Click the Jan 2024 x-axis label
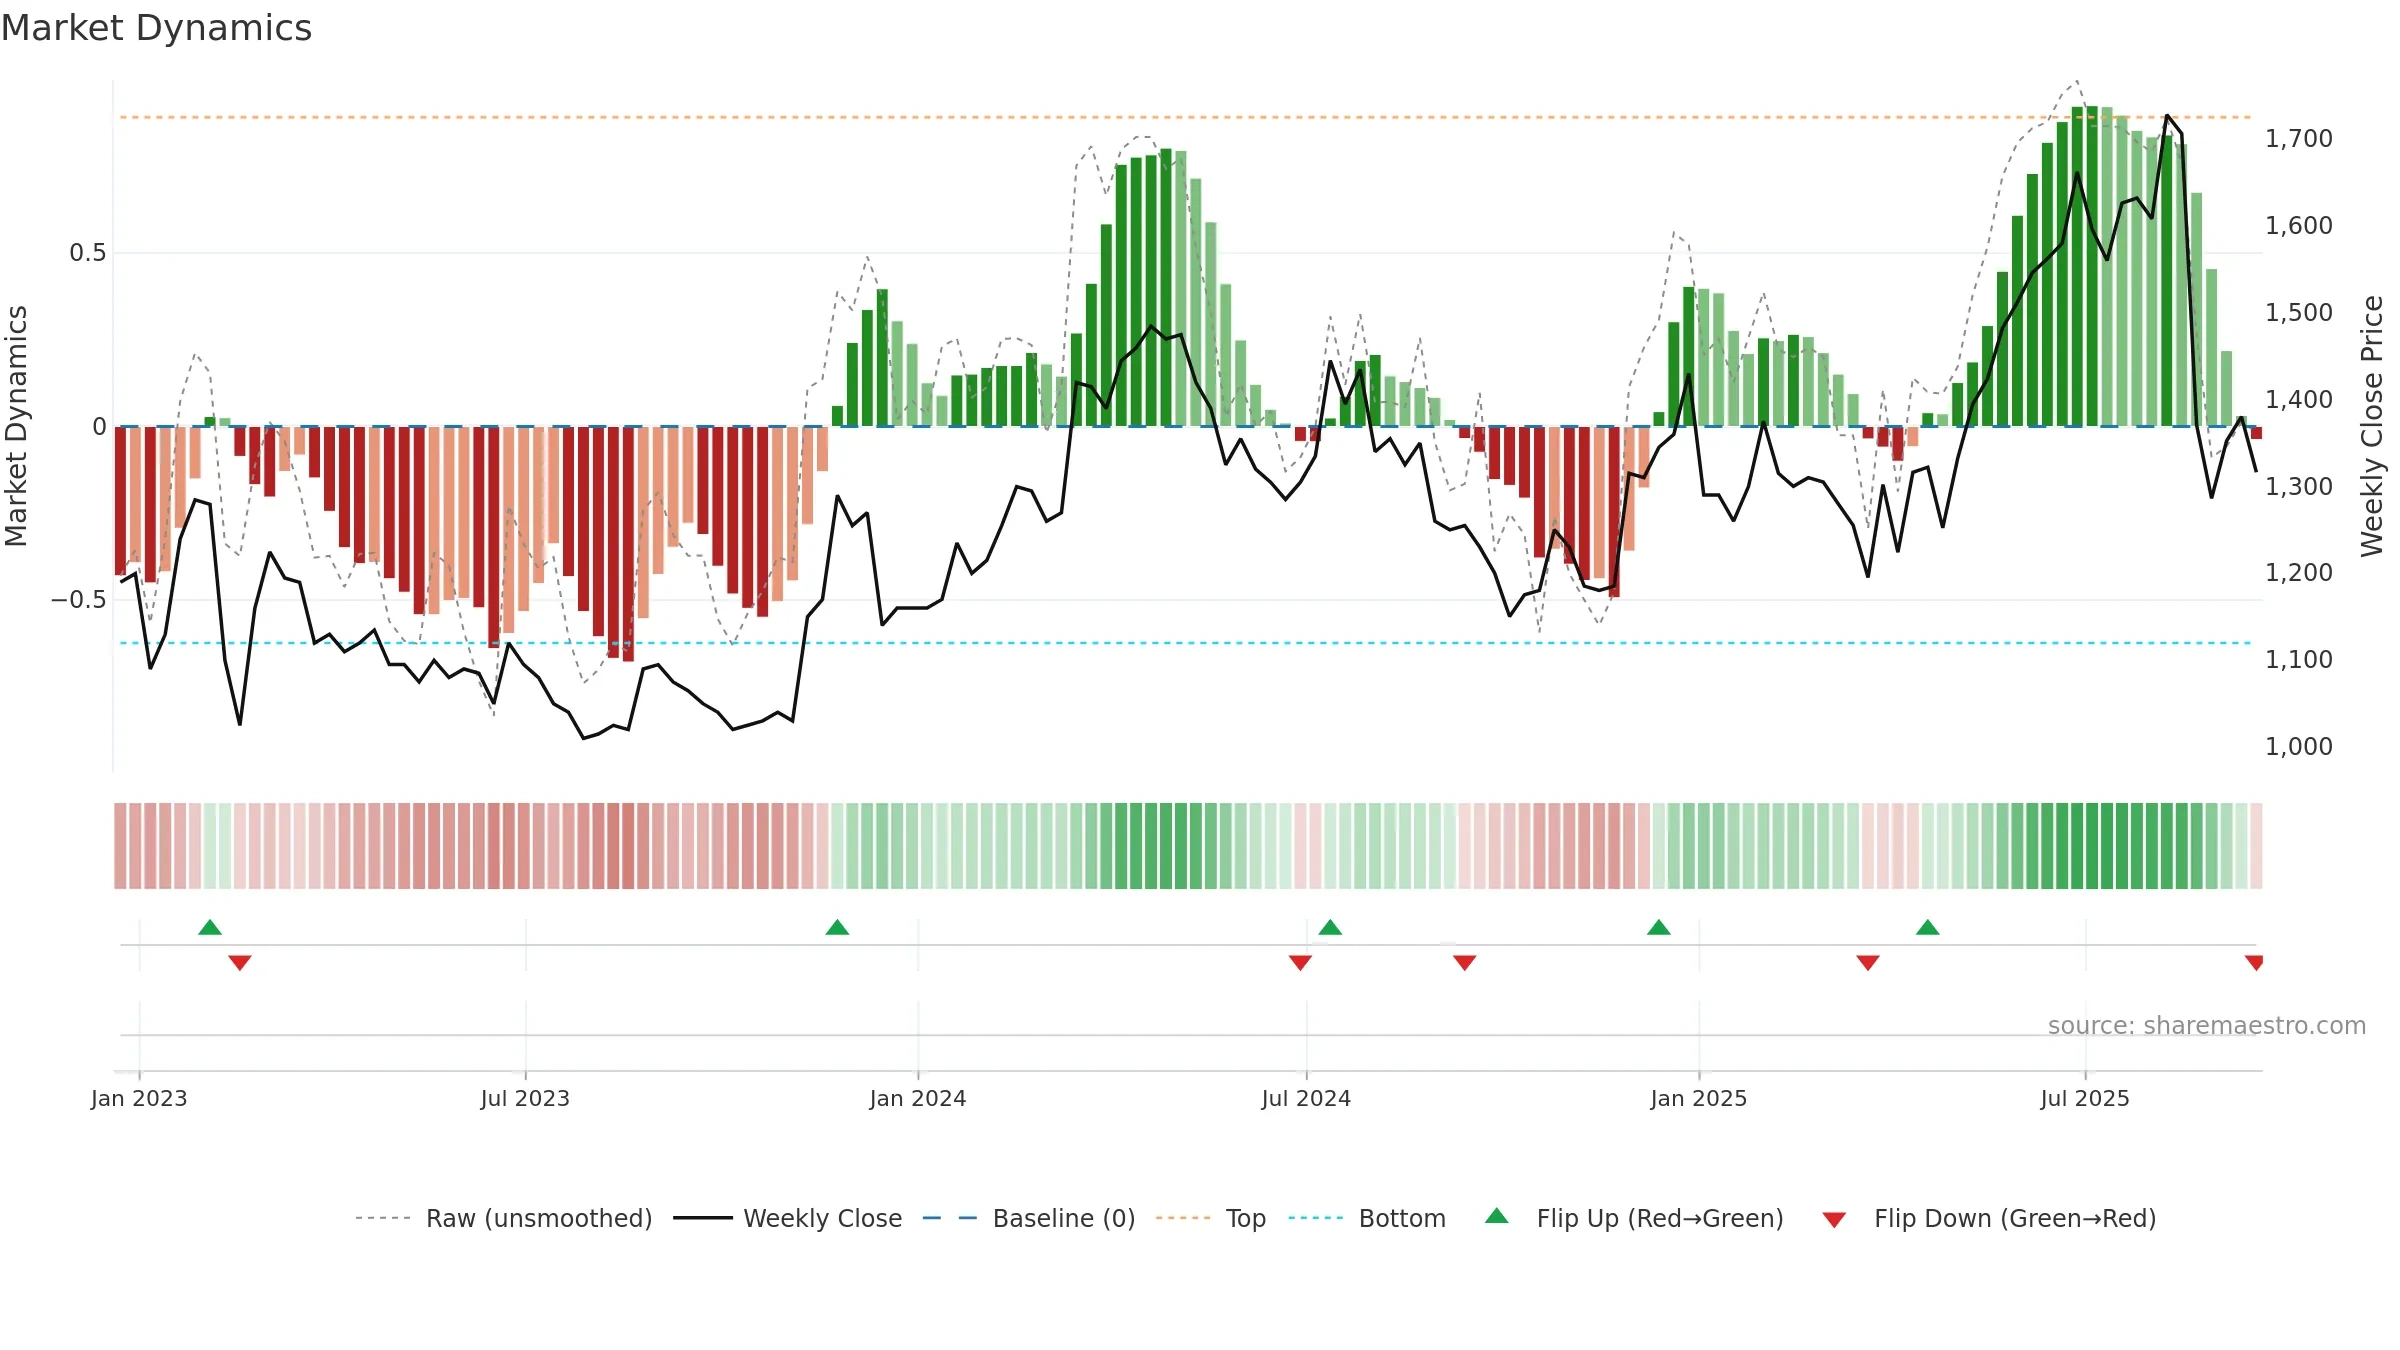 (x=918, y=1098)
